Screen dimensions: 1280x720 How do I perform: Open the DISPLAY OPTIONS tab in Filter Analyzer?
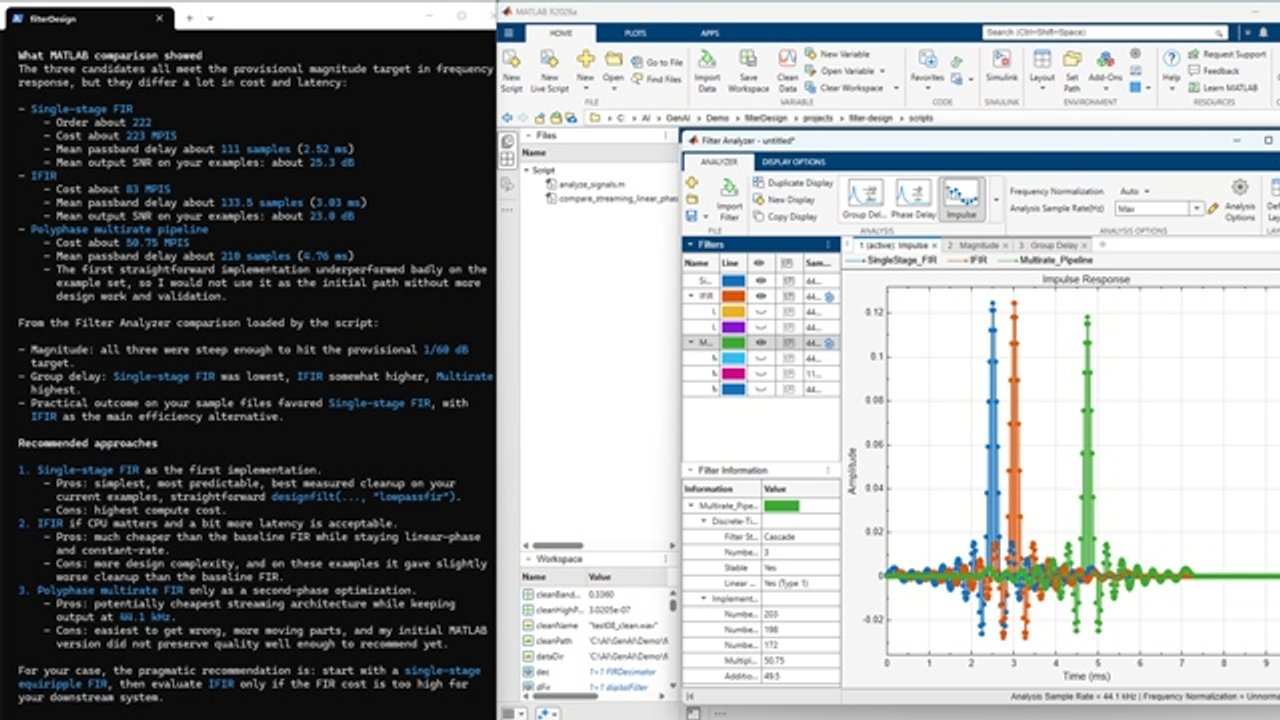793,162
